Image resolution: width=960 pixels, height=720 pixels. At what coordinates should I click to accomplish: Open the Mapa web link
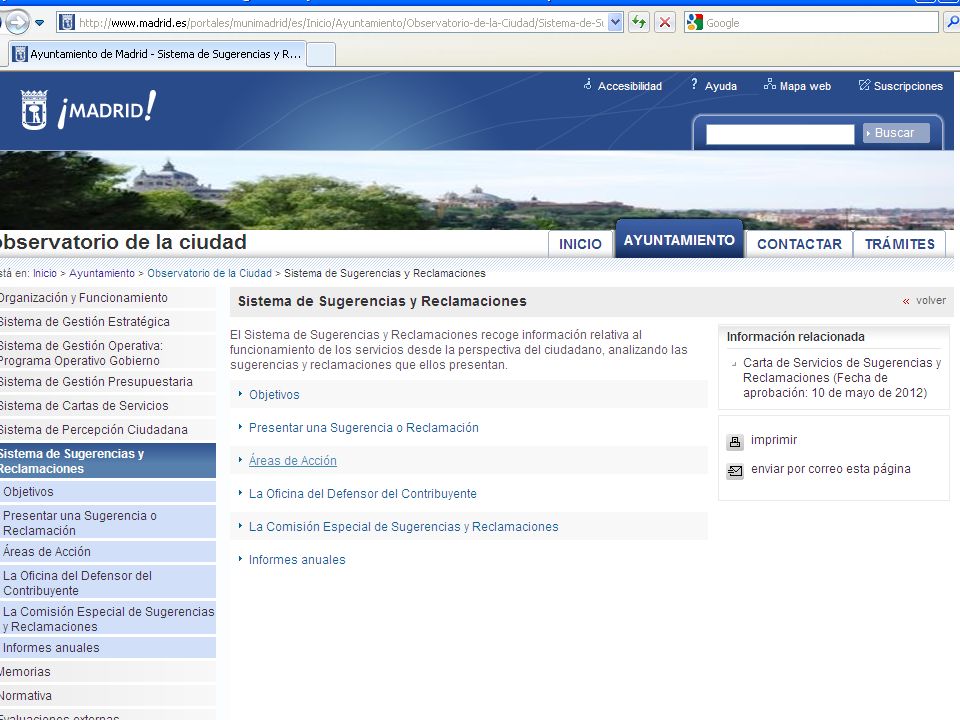tap(805, 86)
